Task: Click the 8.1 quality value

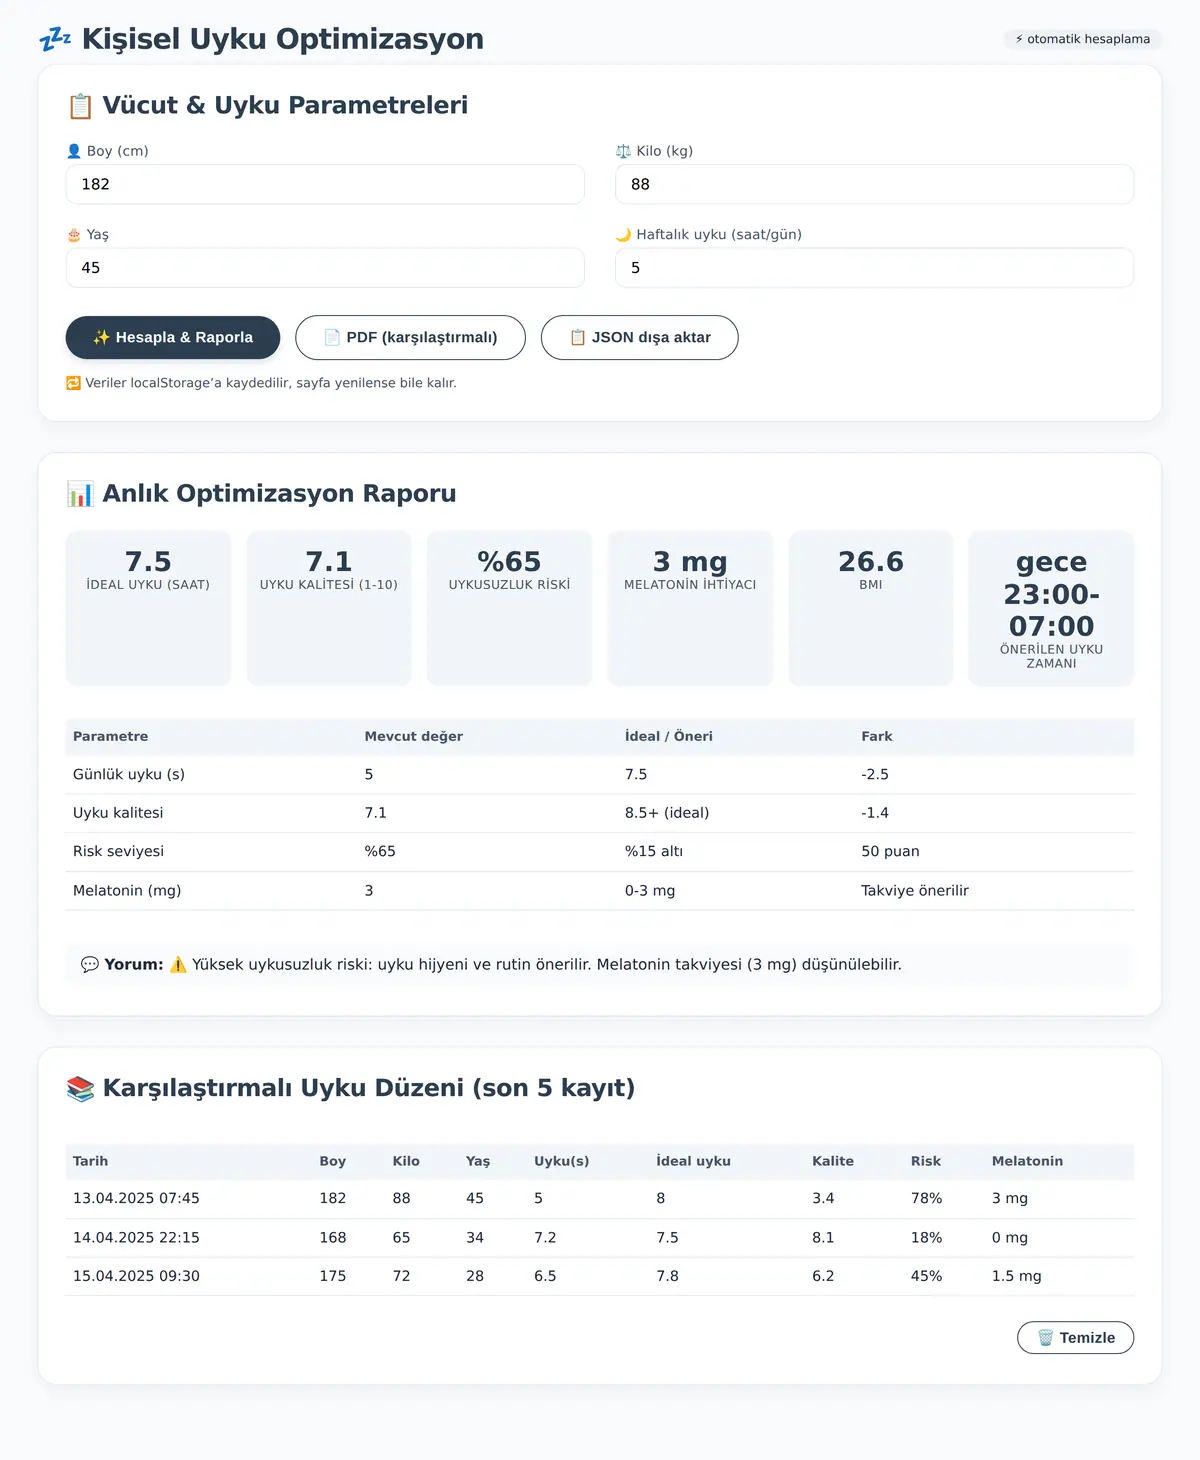Action: tap(823, 1238)
